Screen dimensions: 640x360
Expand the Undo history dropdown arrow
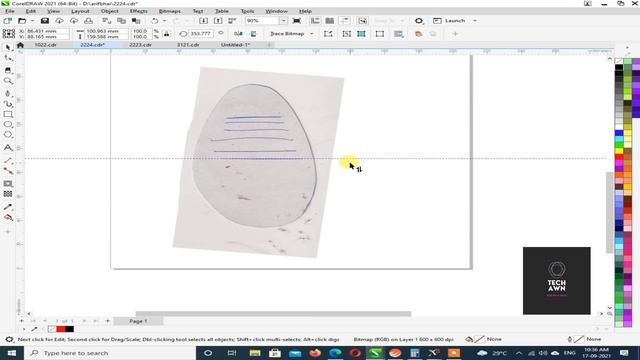[x=164, y=20]
